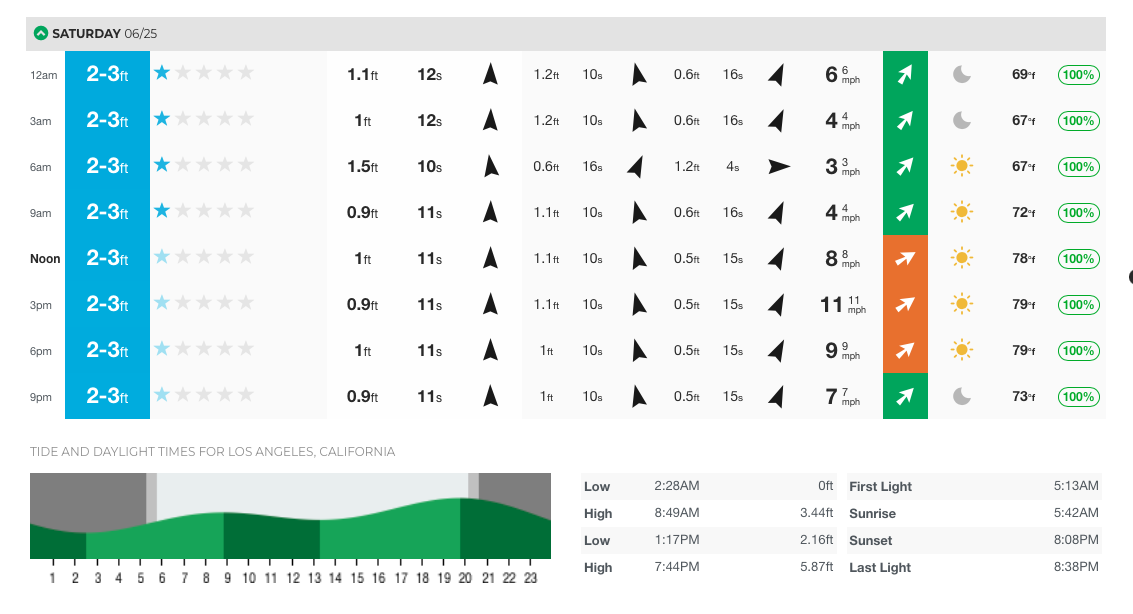Click the sun icon in the 6am row
Screen dimensions: 1133x614
962,166
